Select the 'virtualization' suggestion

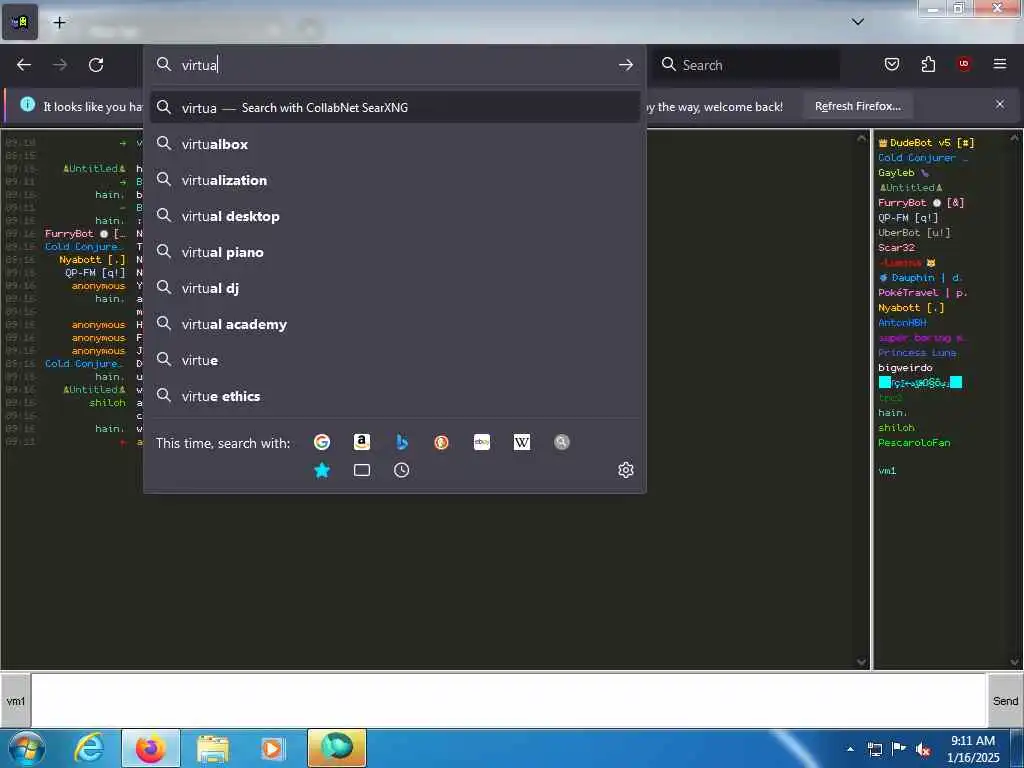tap(395, 180)
